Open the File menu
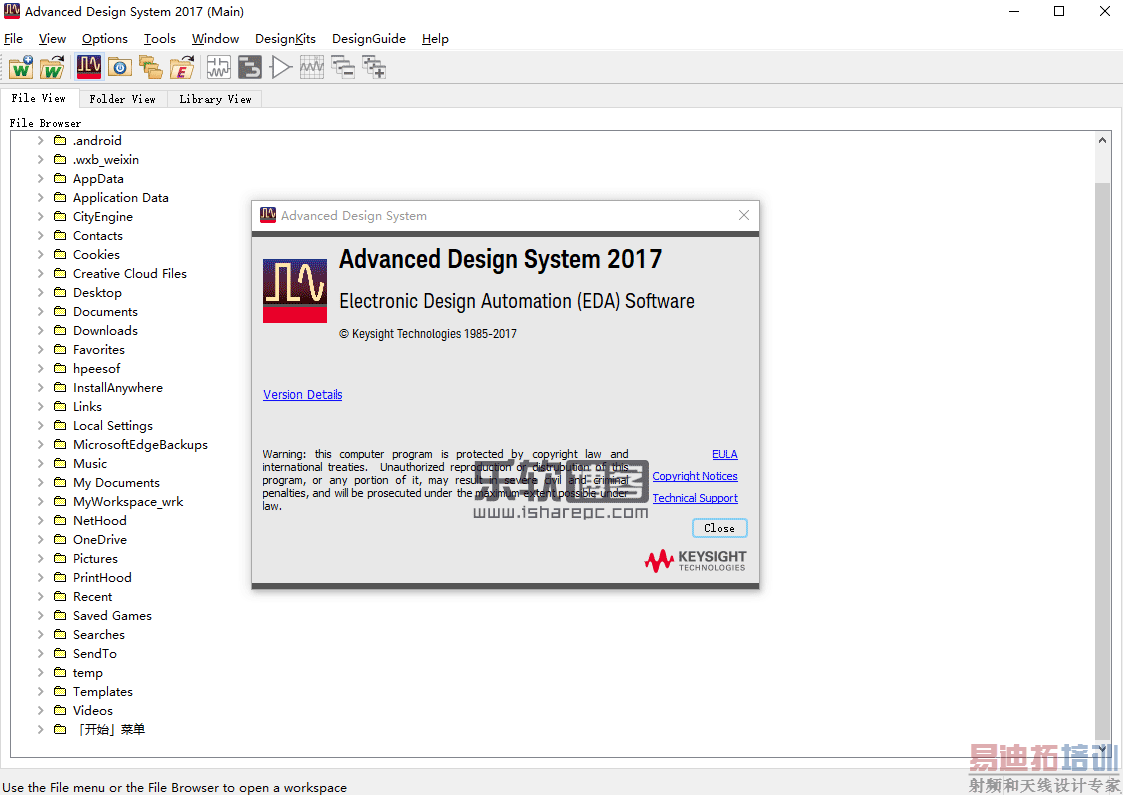The image size is (1123, 795). [x=14, y=39]
